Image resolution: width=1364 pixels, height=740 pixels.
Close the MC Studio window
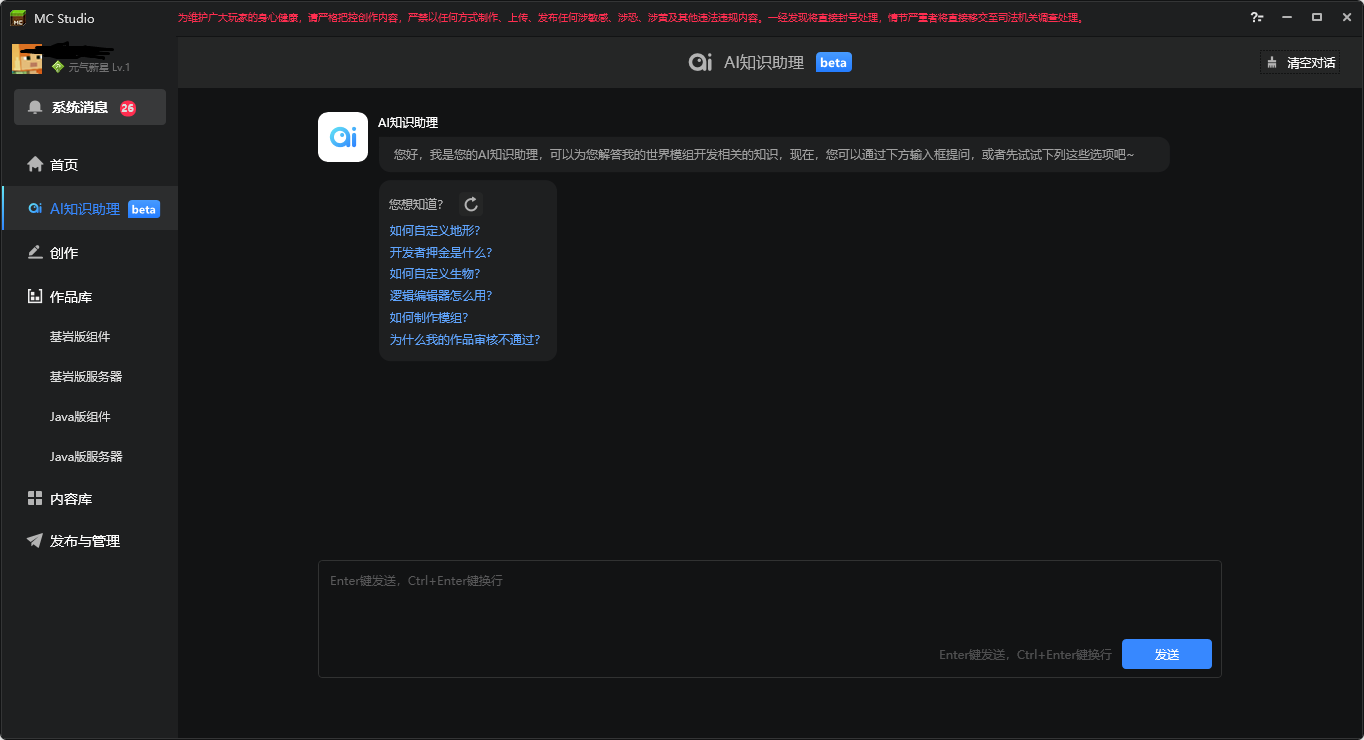[x=1346, y=18]
